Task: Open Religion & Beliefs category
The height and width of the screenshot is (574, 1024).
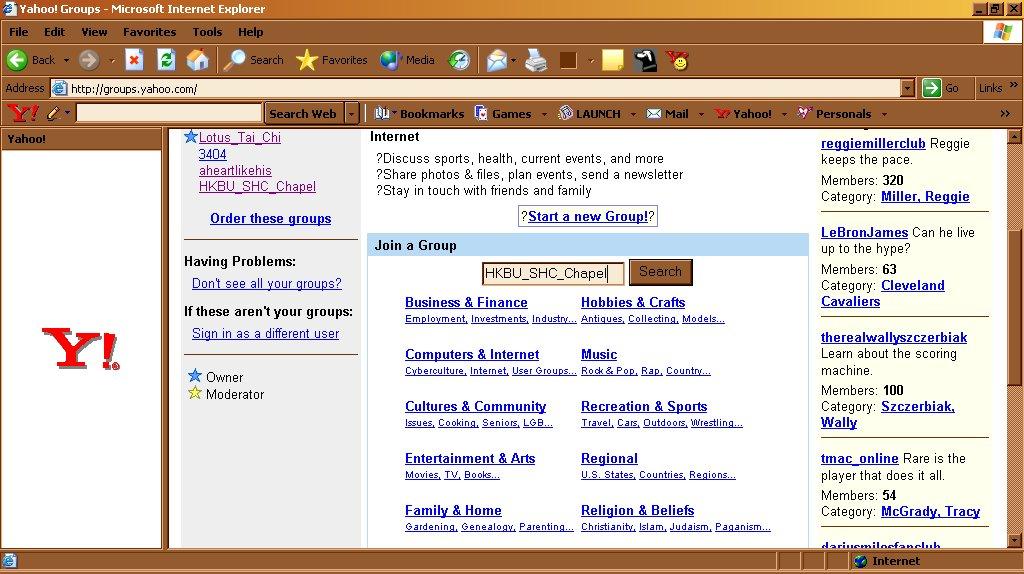Action: click(x=637, y=510)
